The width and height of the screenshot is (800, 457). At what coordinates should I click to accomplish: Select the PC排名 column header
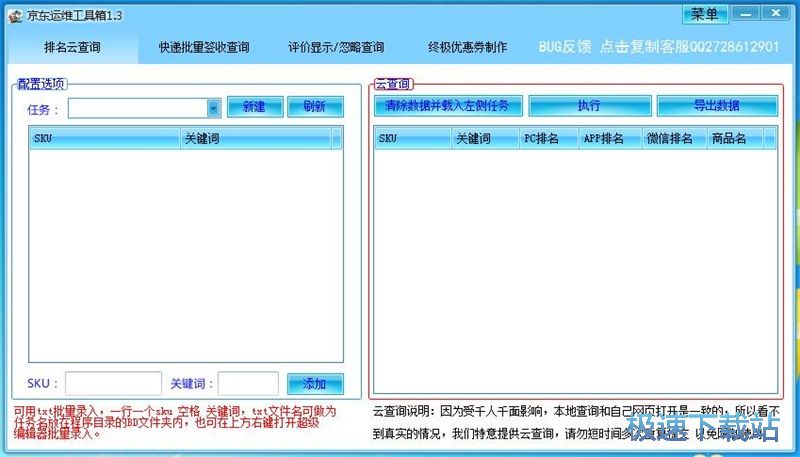(x=549, y=138)
